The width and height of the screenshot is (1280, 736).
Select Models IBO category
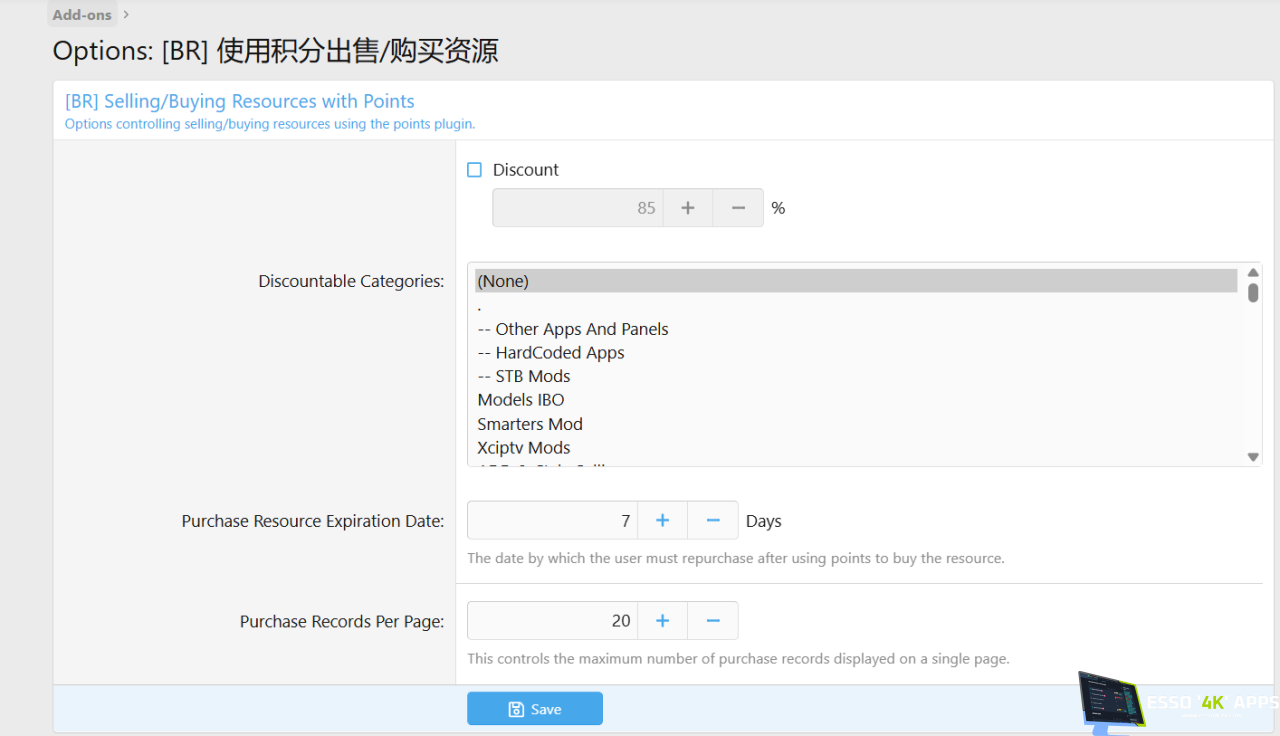[x=521, y=400]
